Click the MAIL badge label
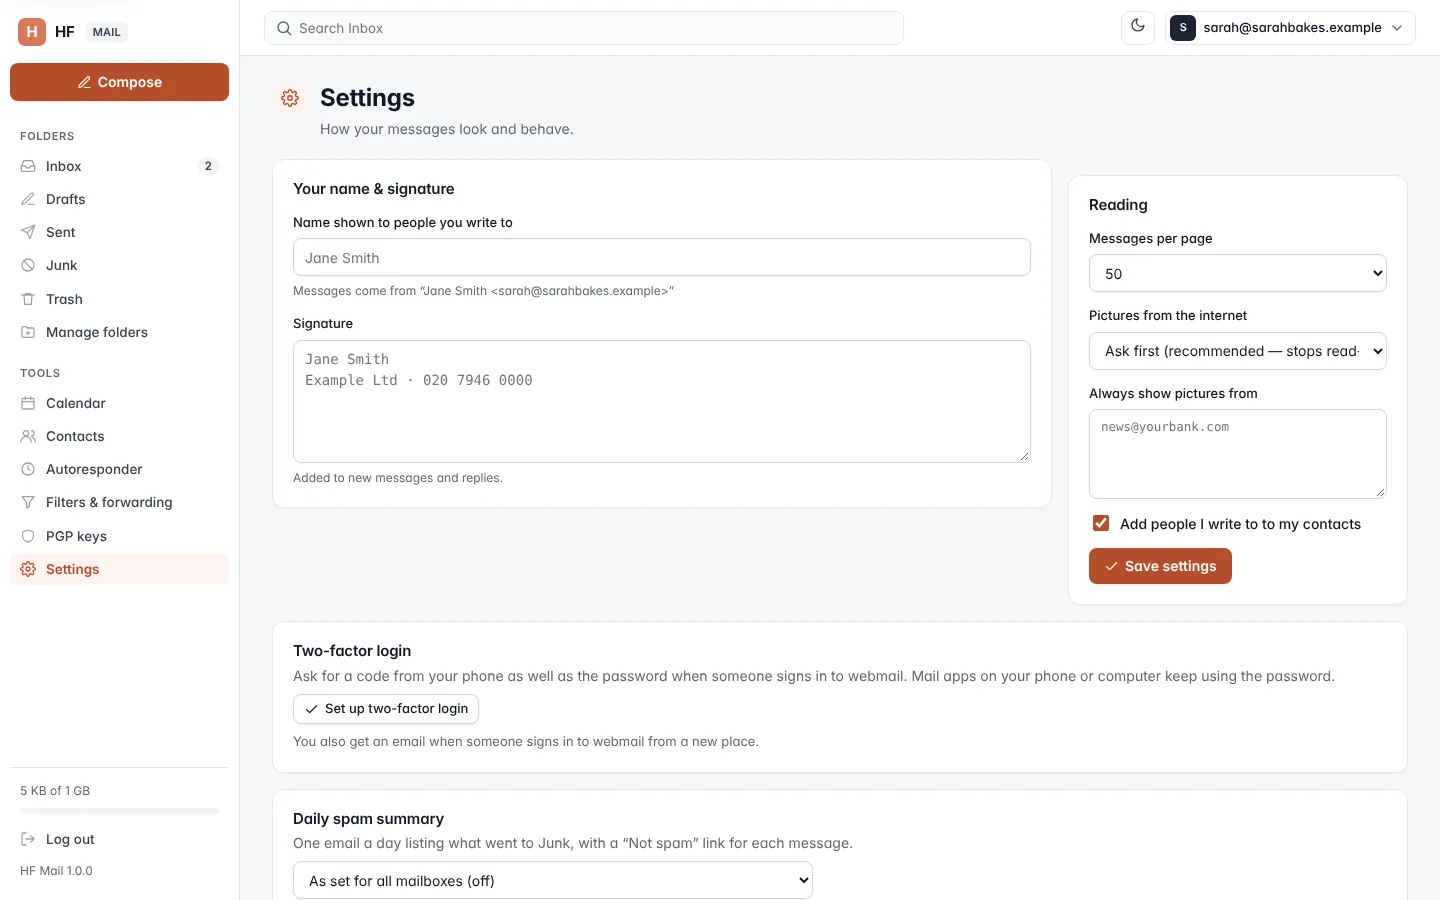This screenshot has height=900, width=1440. [107, 32]
